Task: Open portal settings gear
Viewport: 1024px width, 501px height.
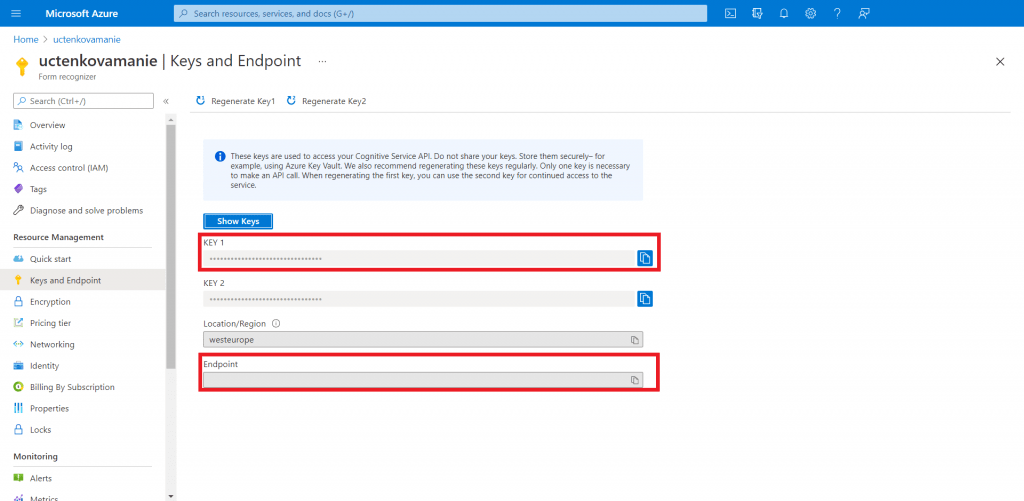Action: 810,13
